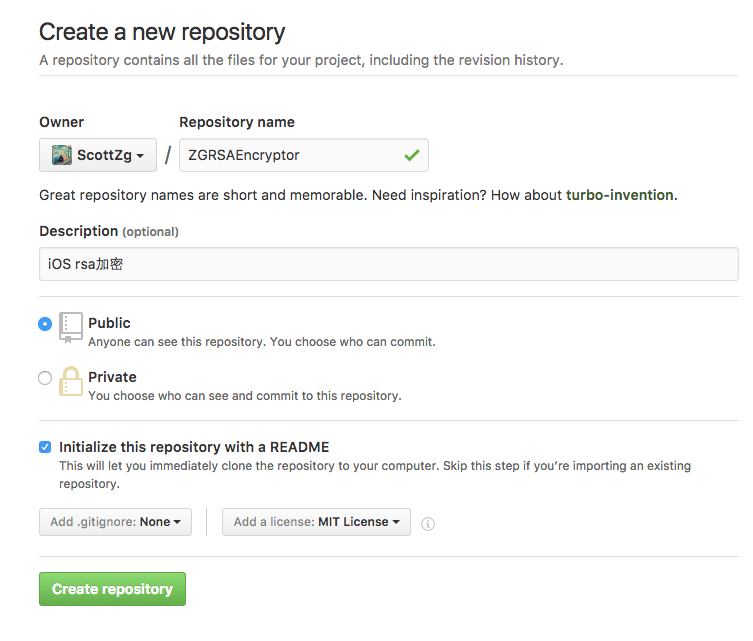Select the Public radio button

[45, 324]
